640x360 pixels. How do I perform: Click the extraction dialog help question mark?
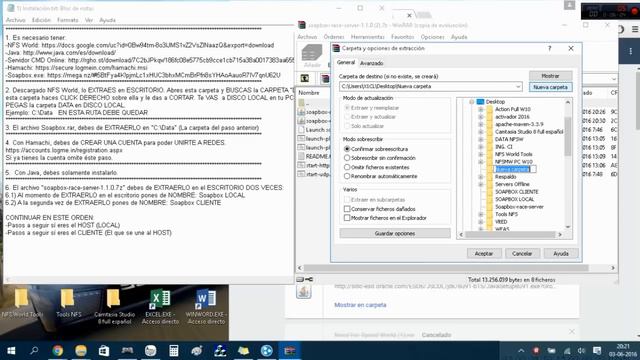pos(549,48)
